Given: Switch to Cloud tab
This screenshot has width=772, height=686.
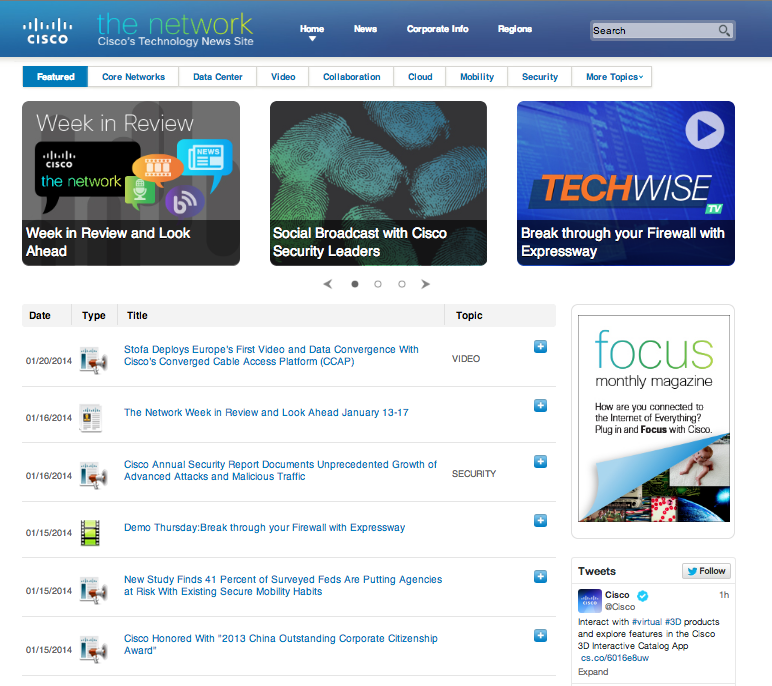Looking at the screenshot, I should (x=420, y=77).
